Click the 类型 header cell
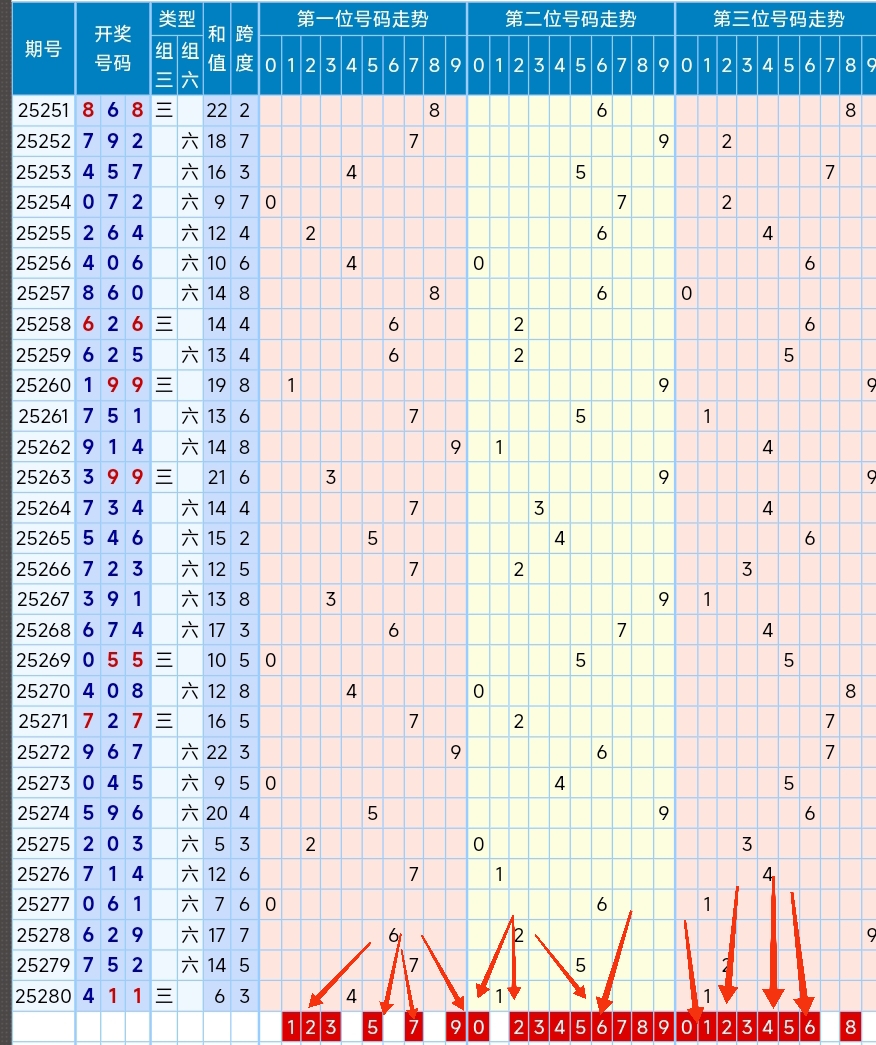Viewport: 876px width, 1045px height. point(177,19)
